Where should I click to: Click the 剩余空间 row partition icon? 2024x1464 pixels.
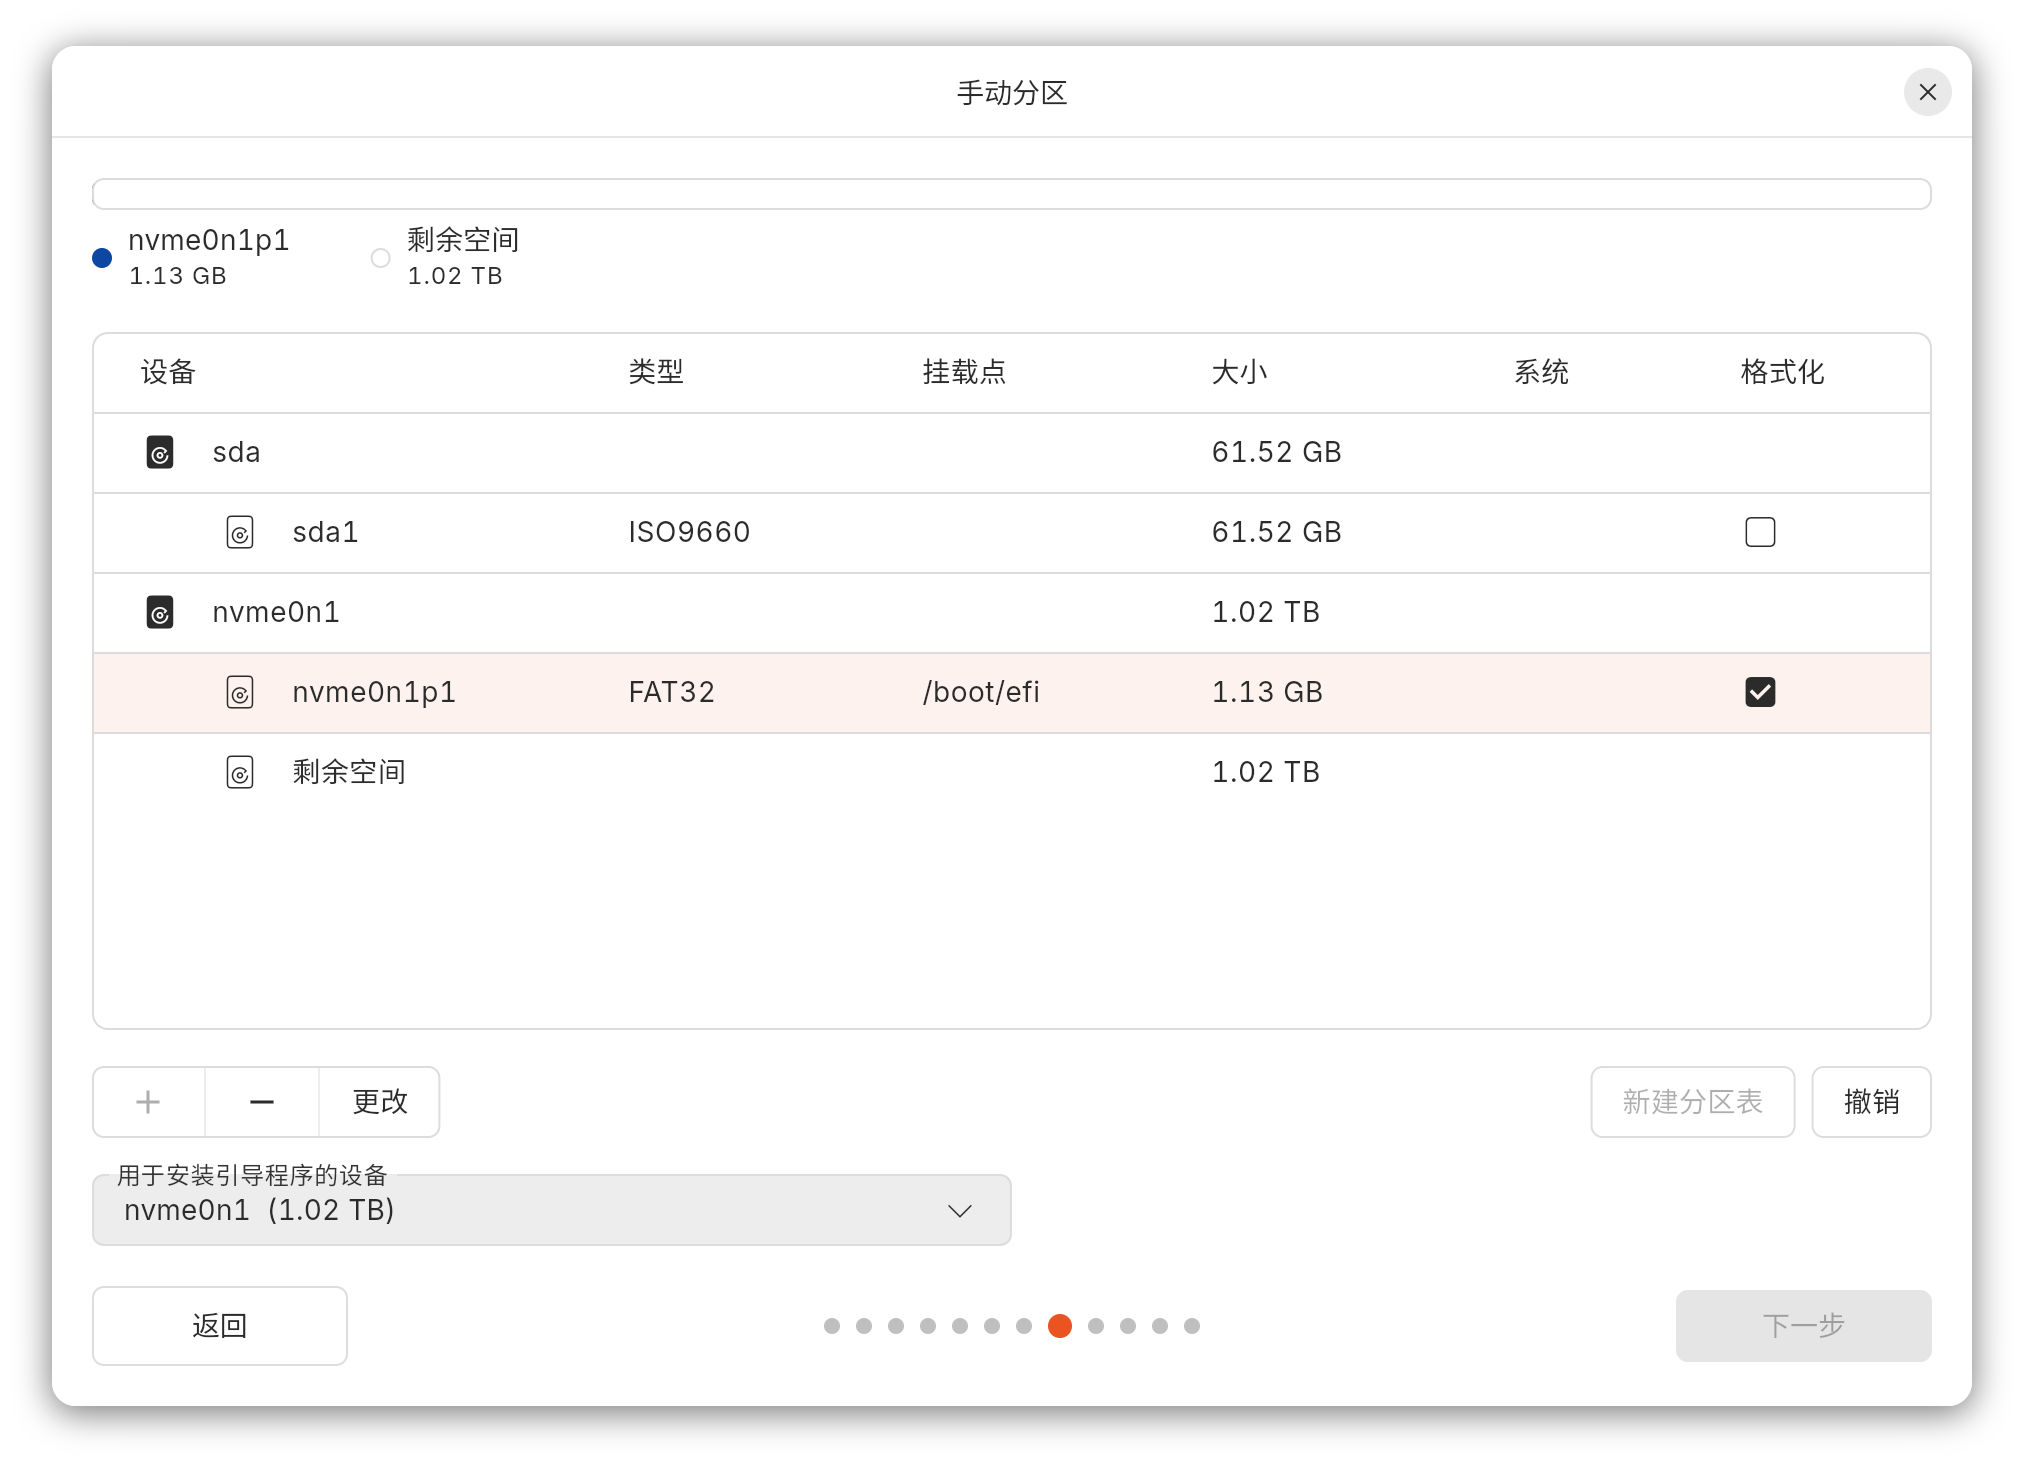(x=240, y=772)
